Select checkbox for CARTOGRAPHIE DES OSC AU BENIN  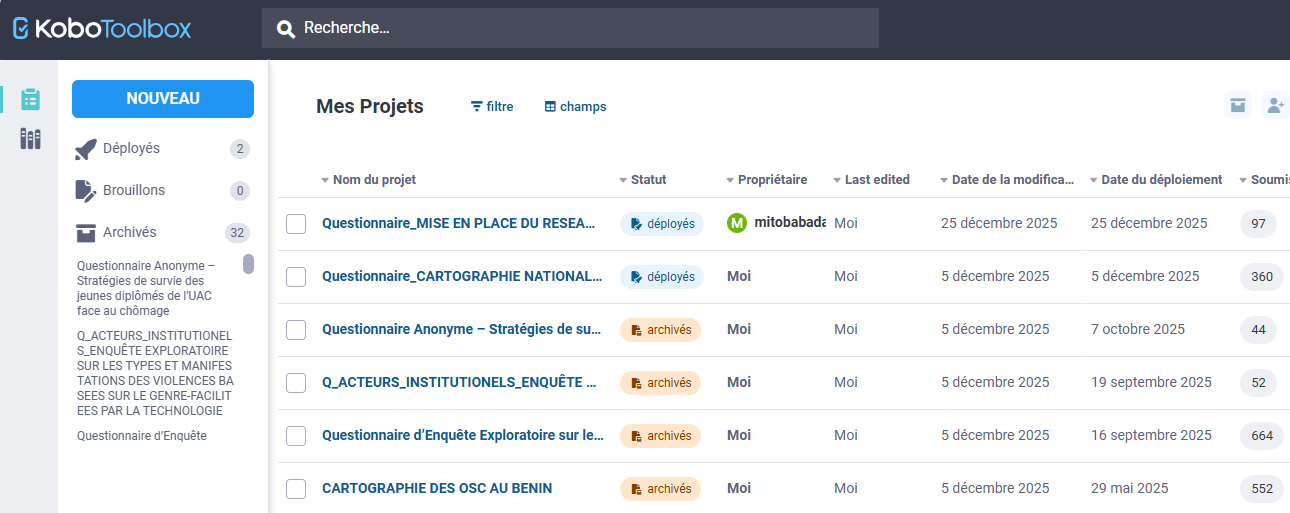296,489
